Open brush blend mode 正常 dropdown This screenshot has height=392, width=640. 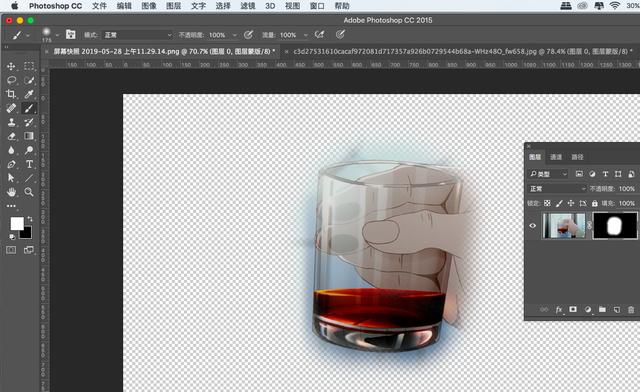point(138,35)
